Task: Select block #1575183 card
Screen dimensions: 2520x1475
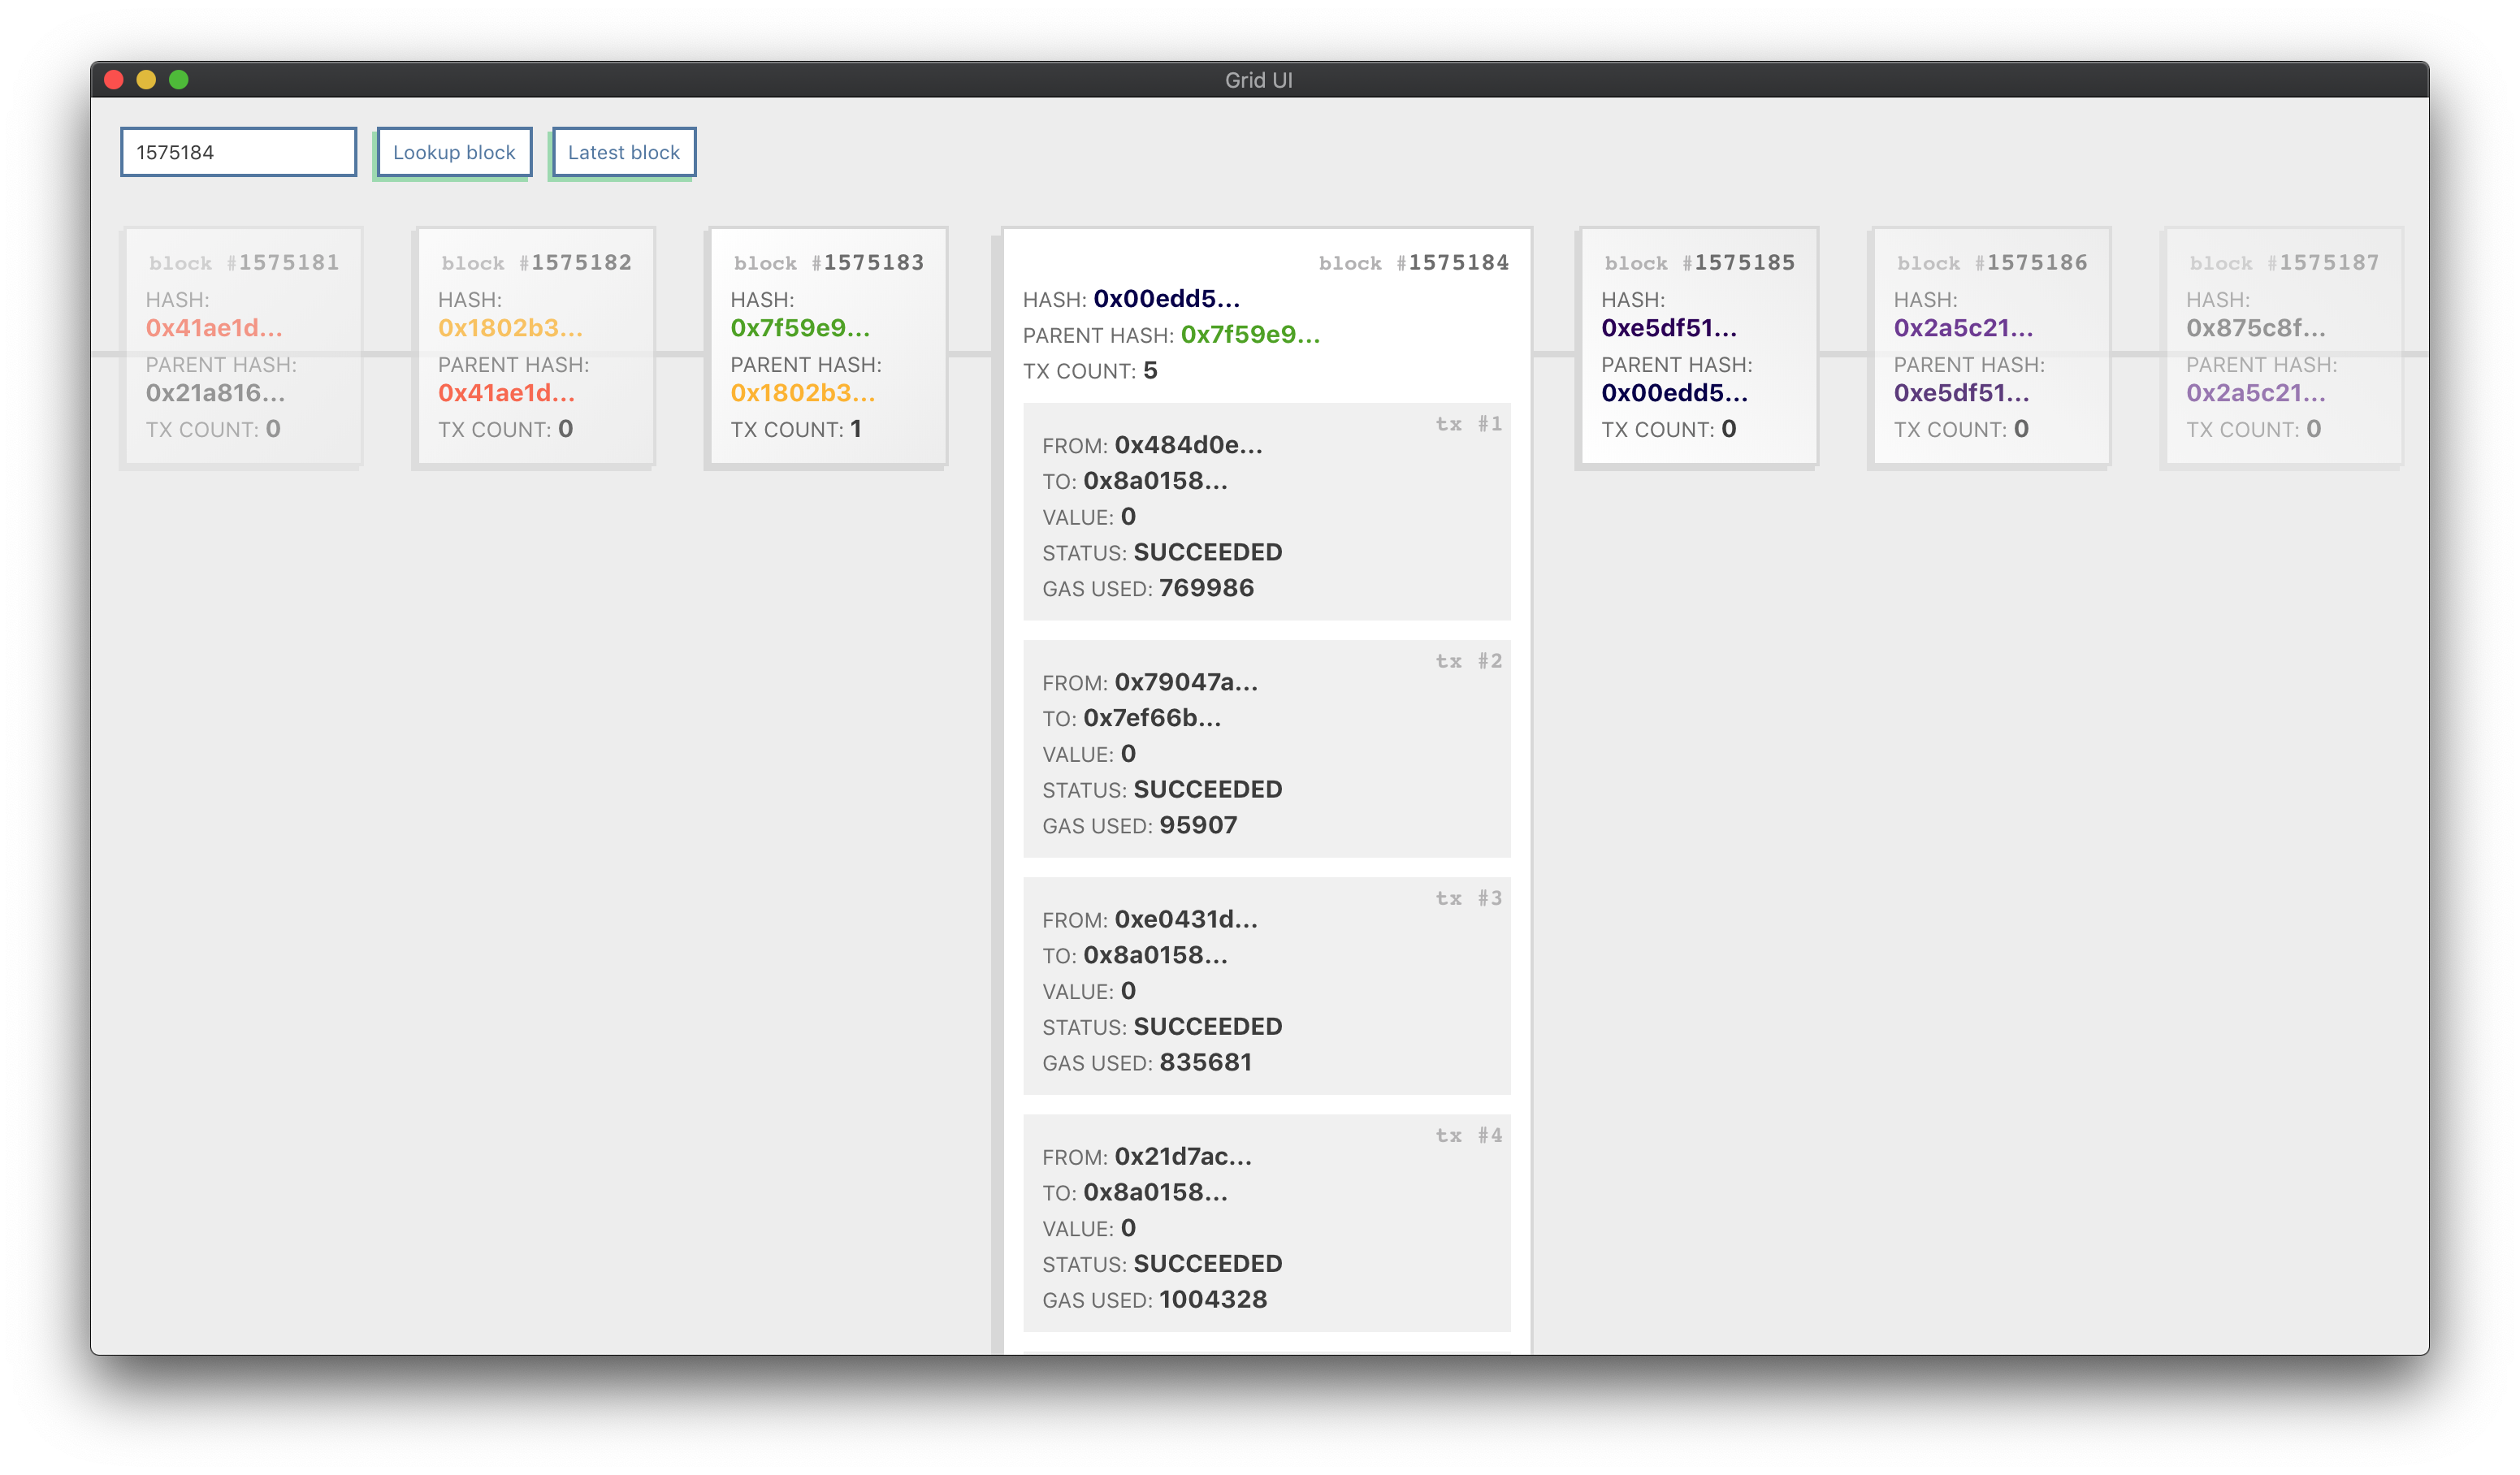Action: 826,346
